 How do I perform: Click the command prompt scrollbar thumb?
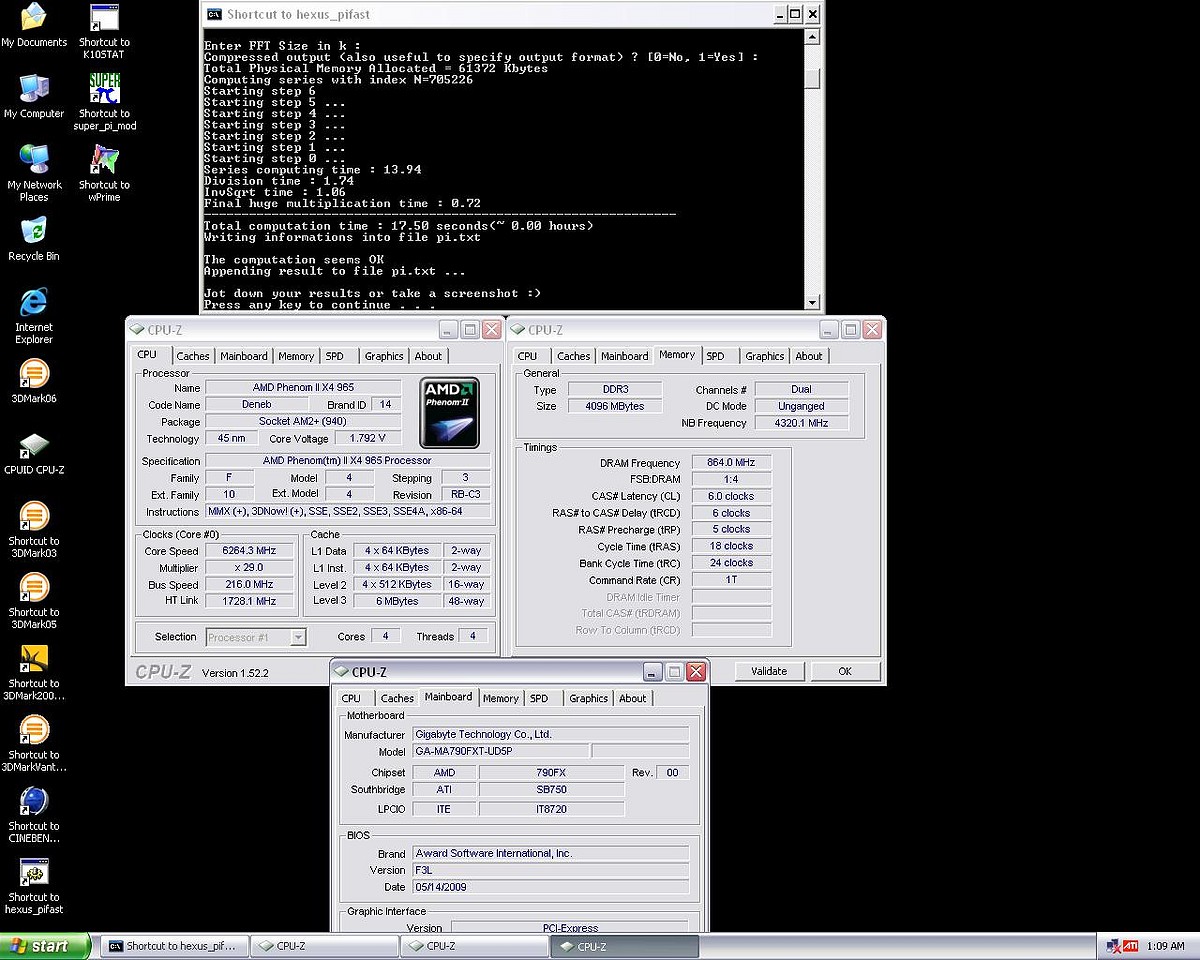812,80
